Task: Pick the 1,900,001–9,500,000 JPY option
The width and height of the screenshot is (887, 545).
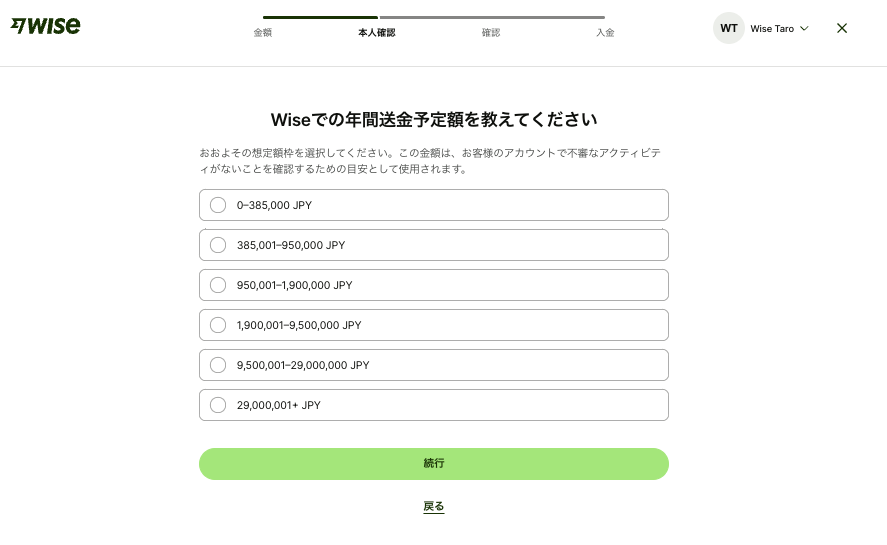Action: [x=218, y=325]
